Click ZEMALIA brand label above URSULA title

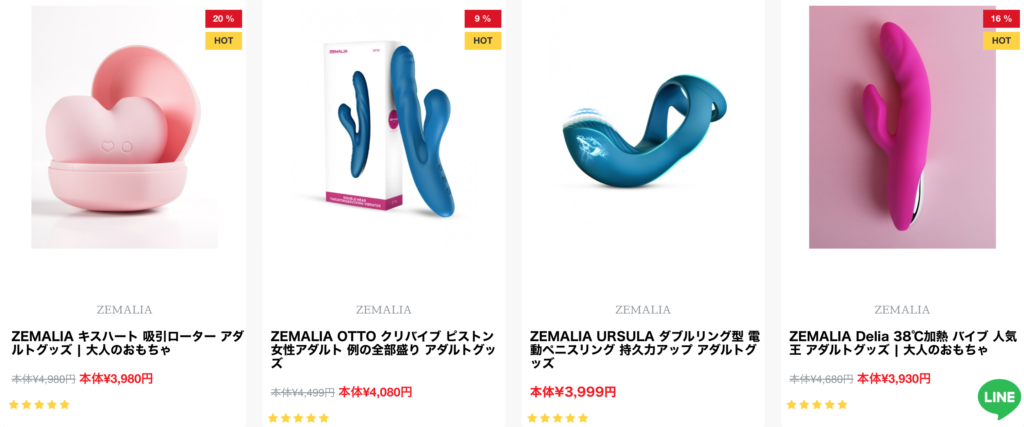click(643, 309)
